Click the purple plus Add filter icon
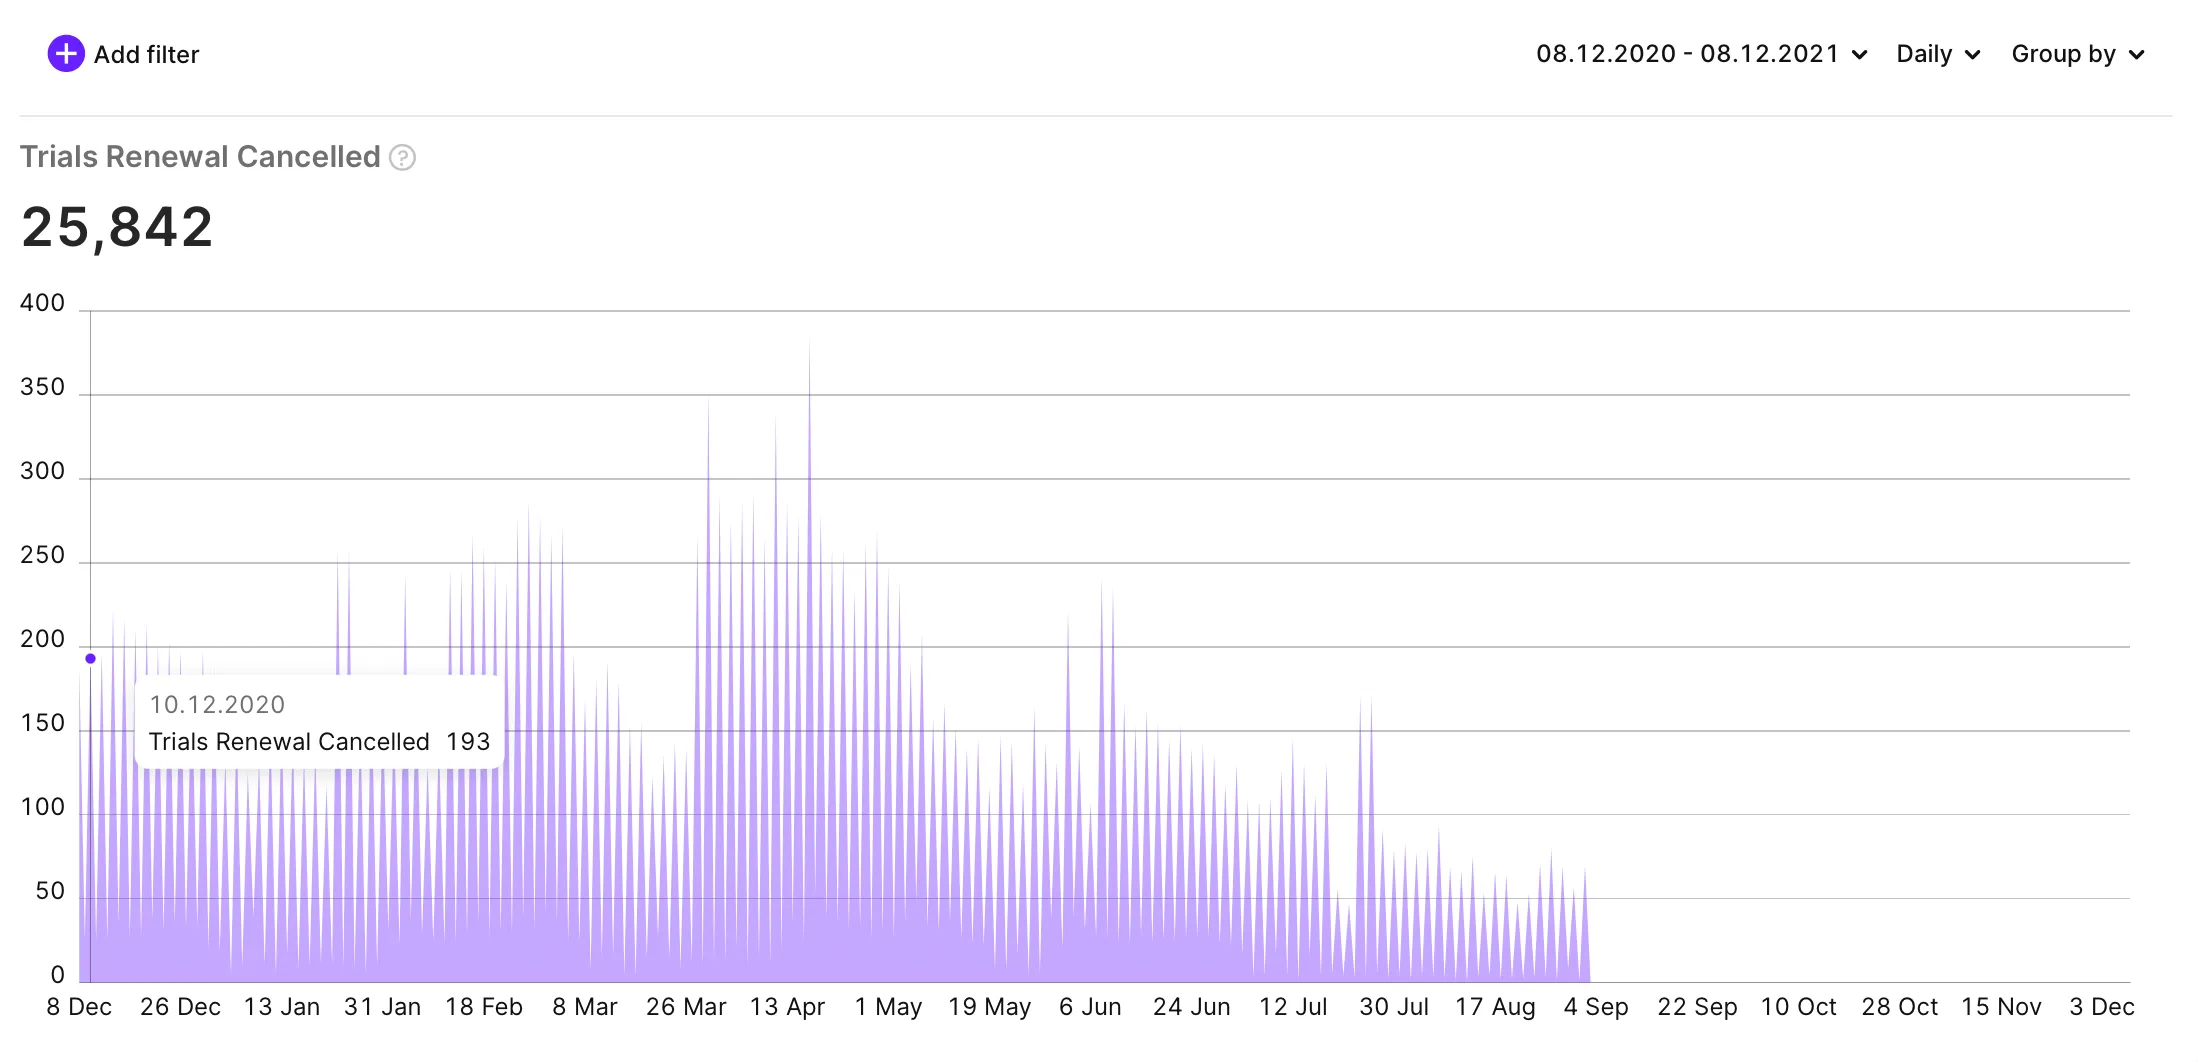2198x1062 pixels. (66, 54)
